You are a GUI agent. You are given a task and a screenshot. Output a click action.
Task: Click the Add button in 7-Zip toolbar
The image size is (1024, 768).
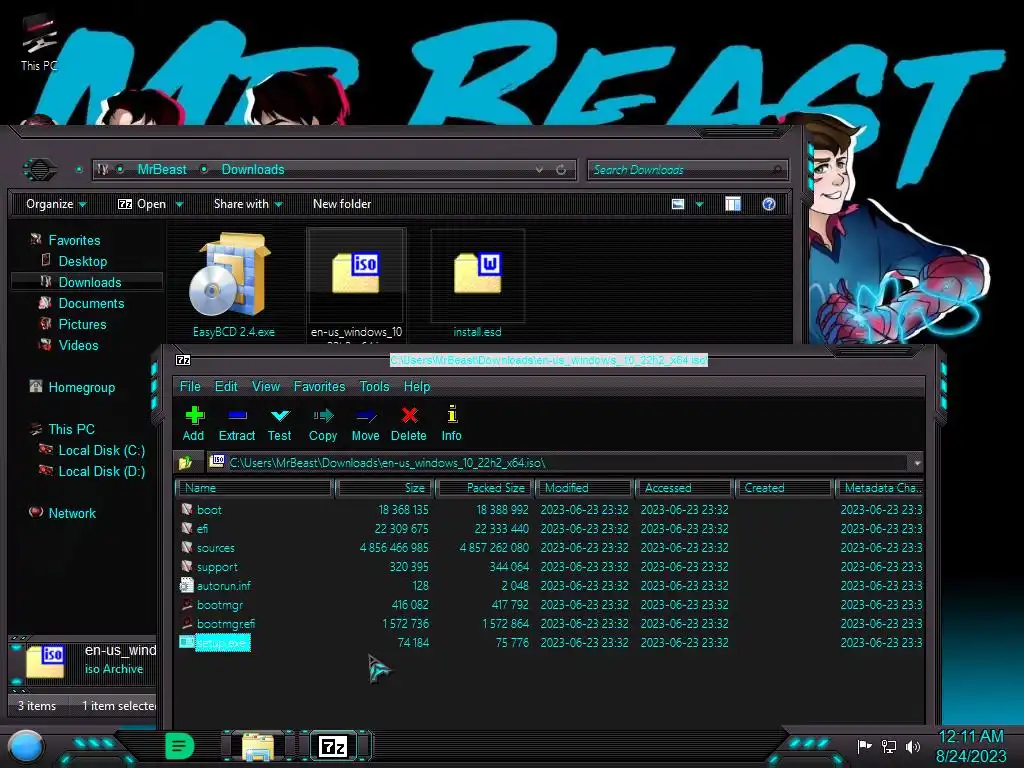click(193, 424)
